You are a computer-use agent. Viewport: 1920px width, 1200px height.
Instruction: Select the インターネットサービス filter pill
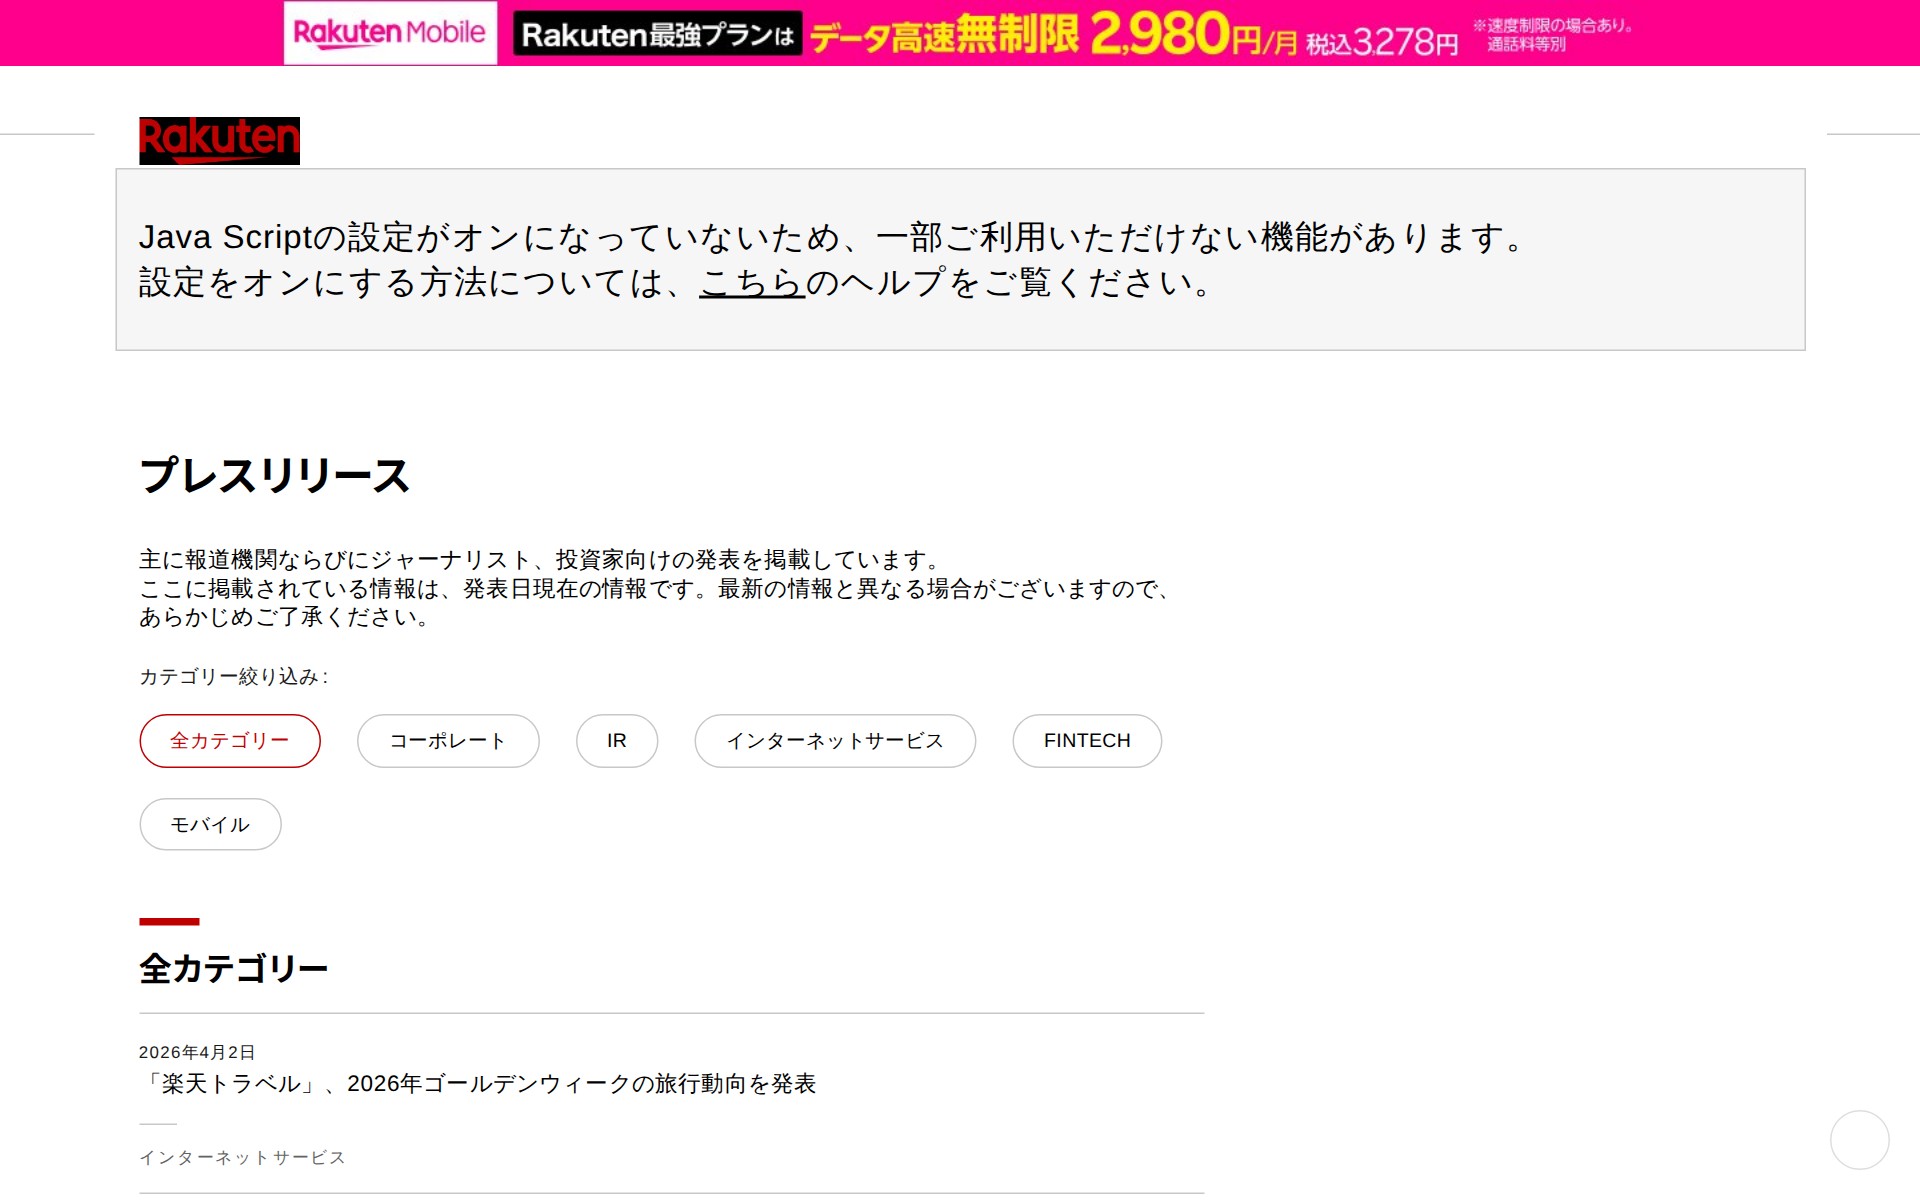(834, 740)
